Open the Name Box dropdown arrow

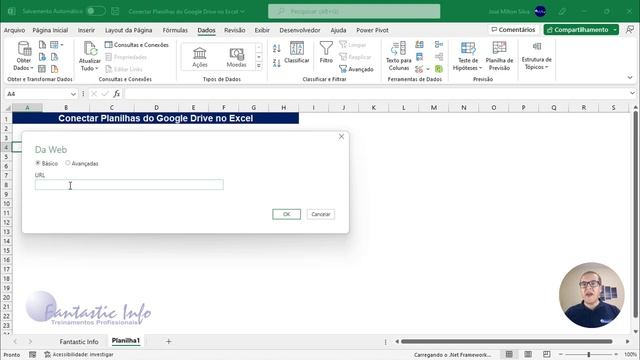[x=73, y=94]
